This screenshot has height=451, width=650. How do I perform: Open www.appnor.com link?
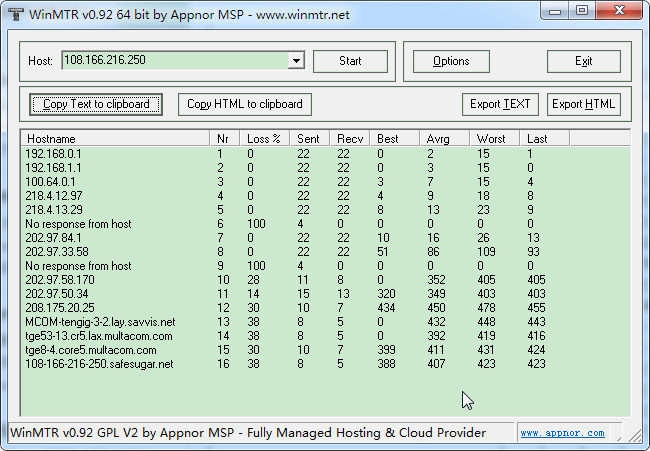click(x=562, y=433)
